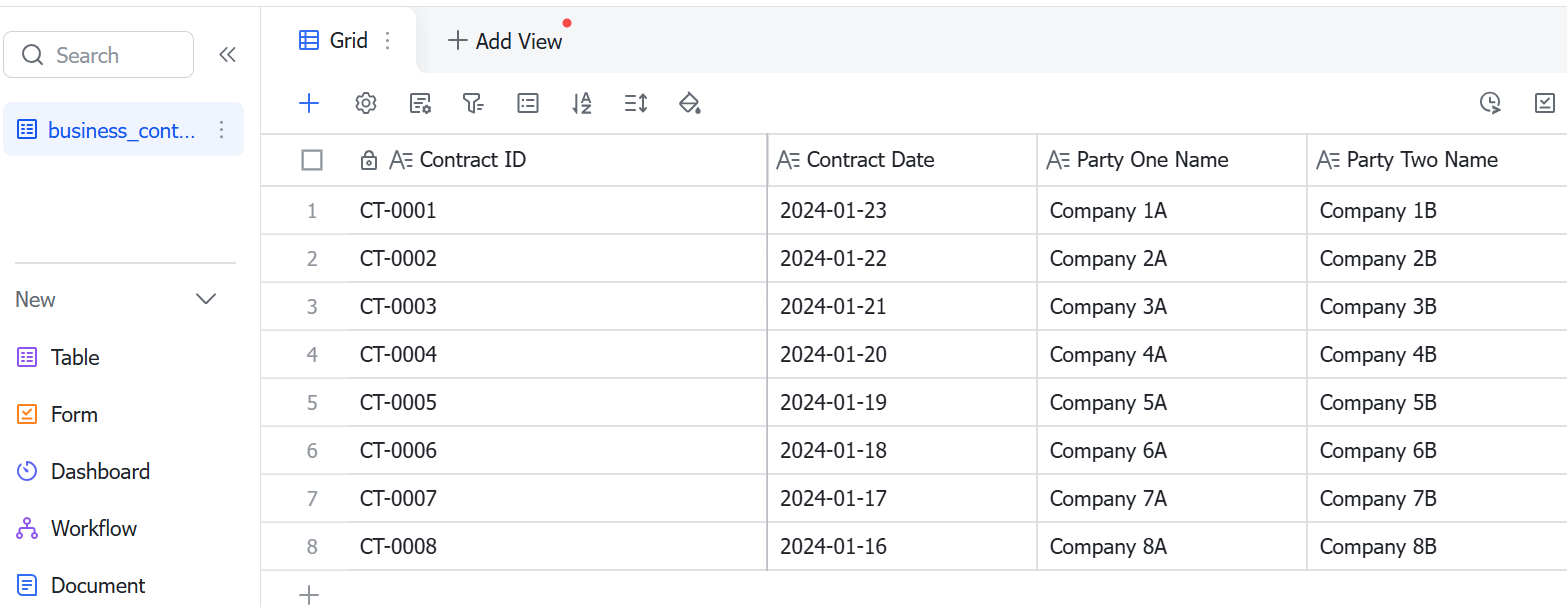Viewport: 1567px width, 607px height.
Task: Open the group records list icon
Action: coord(528,103)
